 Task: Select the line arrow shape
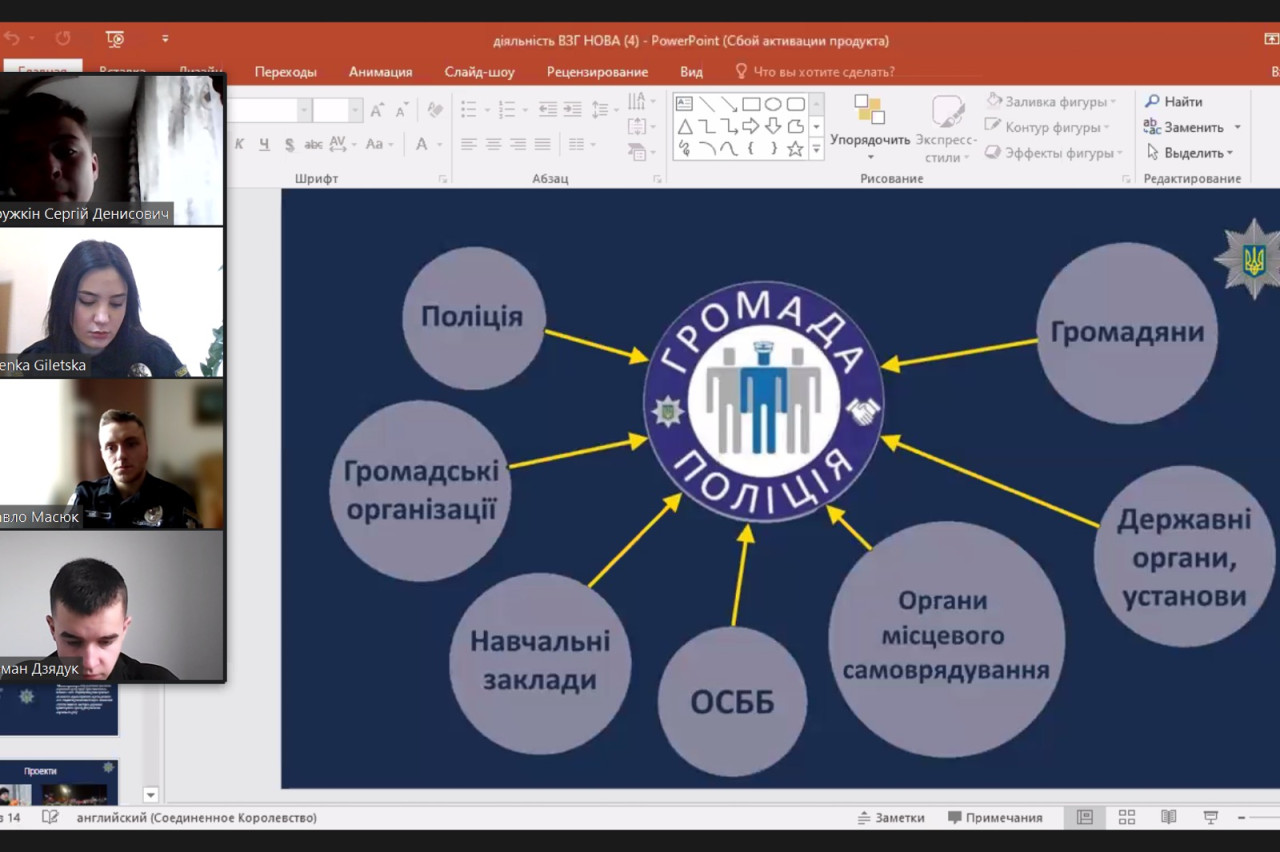[x=729, y=104]
